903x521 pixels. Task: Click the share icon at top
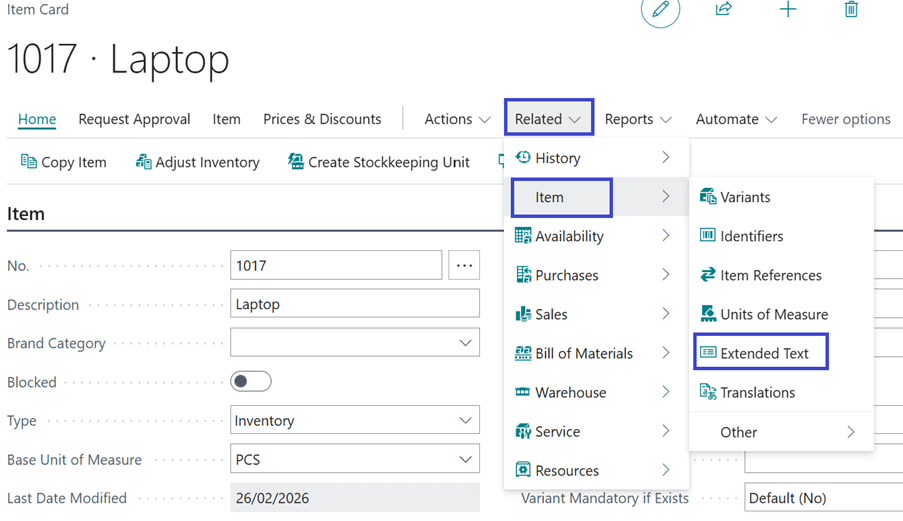[x=723, y=9]
